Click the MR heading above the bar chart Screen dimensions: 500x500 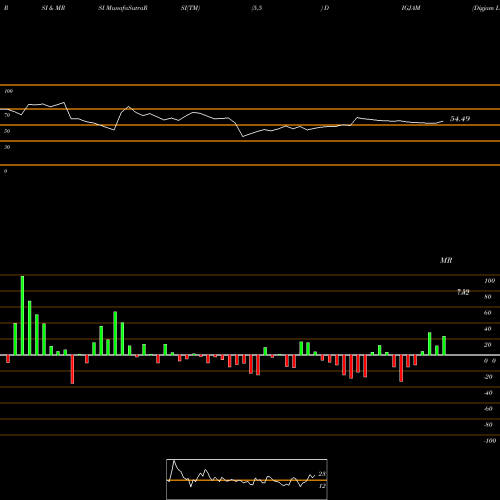coord(446,260)
